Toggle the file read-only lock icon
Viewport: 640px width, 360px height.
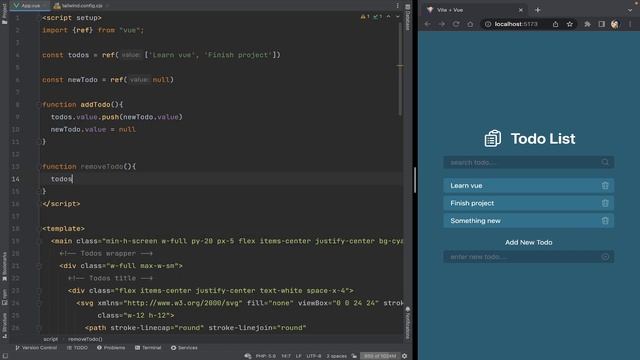coord(354,356)
